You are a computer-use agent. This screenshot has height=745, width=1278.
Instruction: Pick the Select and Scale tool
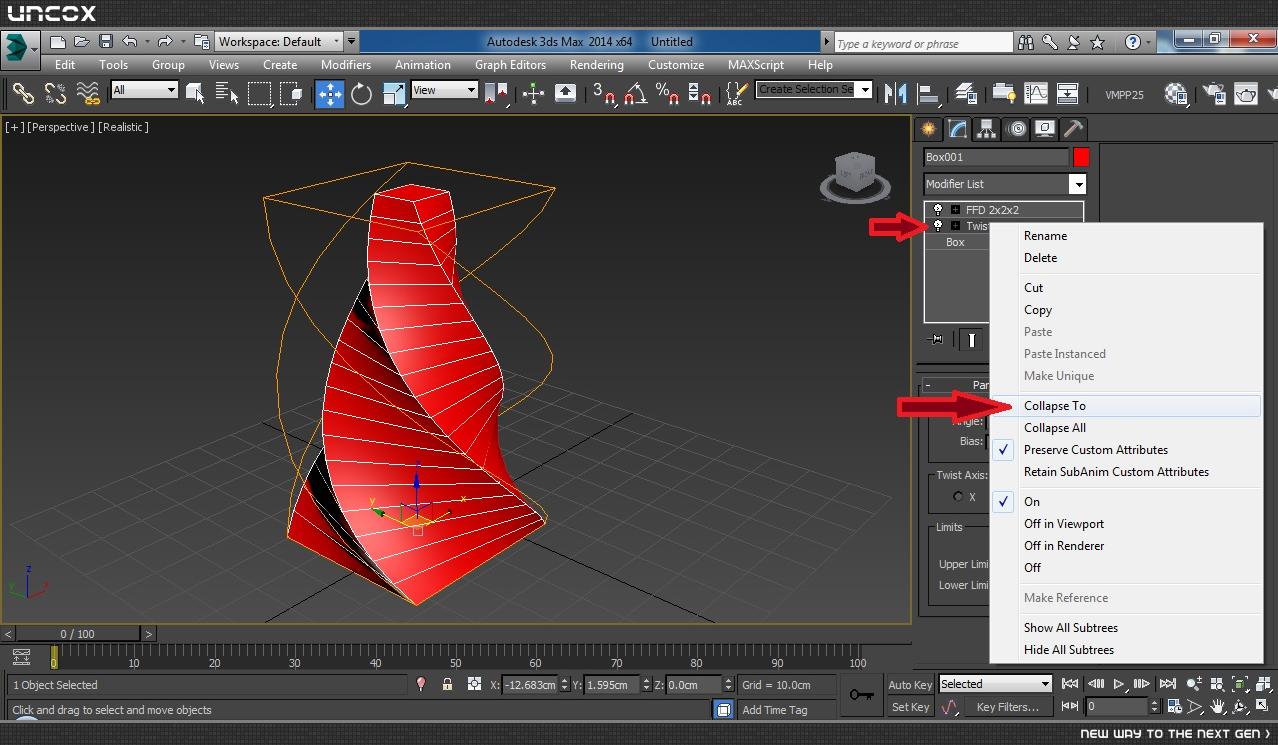point(394,94)
